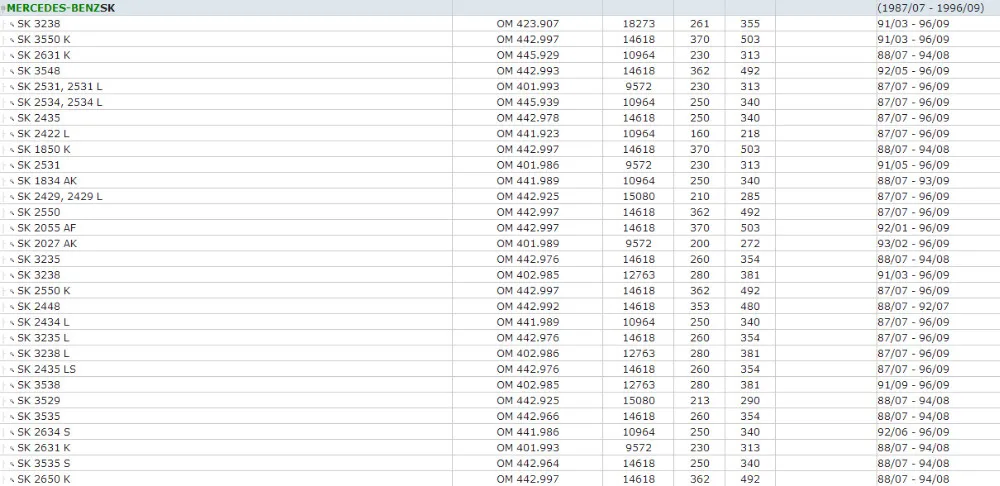
Task: Open the SK 3238 L entry
Action: (x=43, y=353)
